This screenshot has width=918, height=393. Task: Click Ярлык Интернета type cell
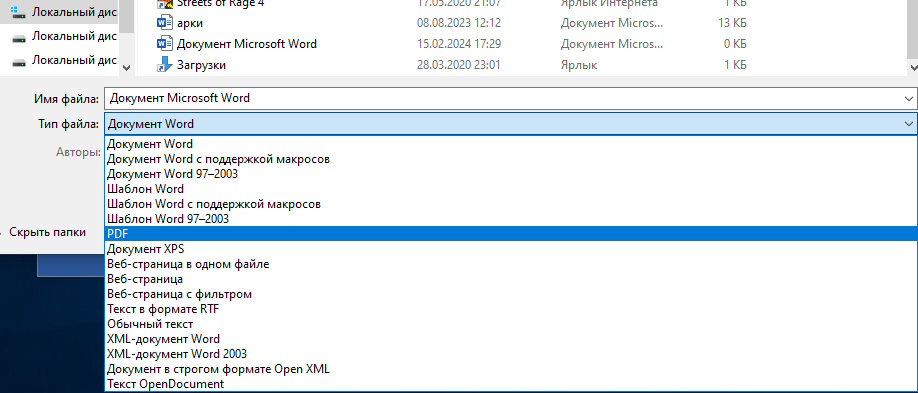[x=609, y=4]
